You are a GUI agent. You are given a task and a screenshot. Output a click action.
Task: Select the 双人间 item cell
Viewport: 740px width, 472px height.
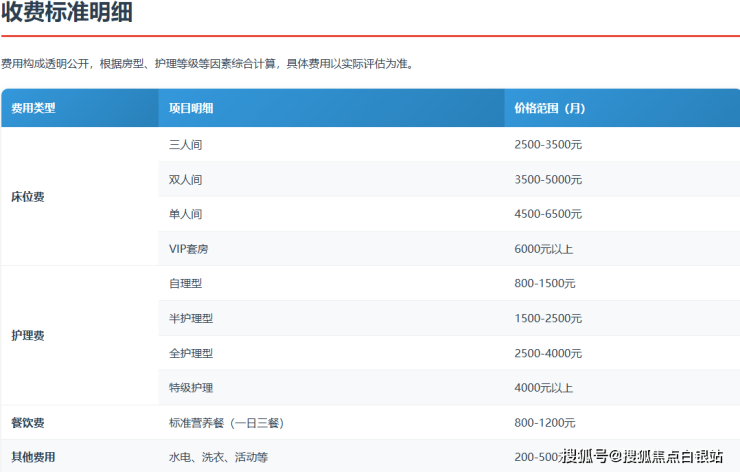[x=186, y=180]
